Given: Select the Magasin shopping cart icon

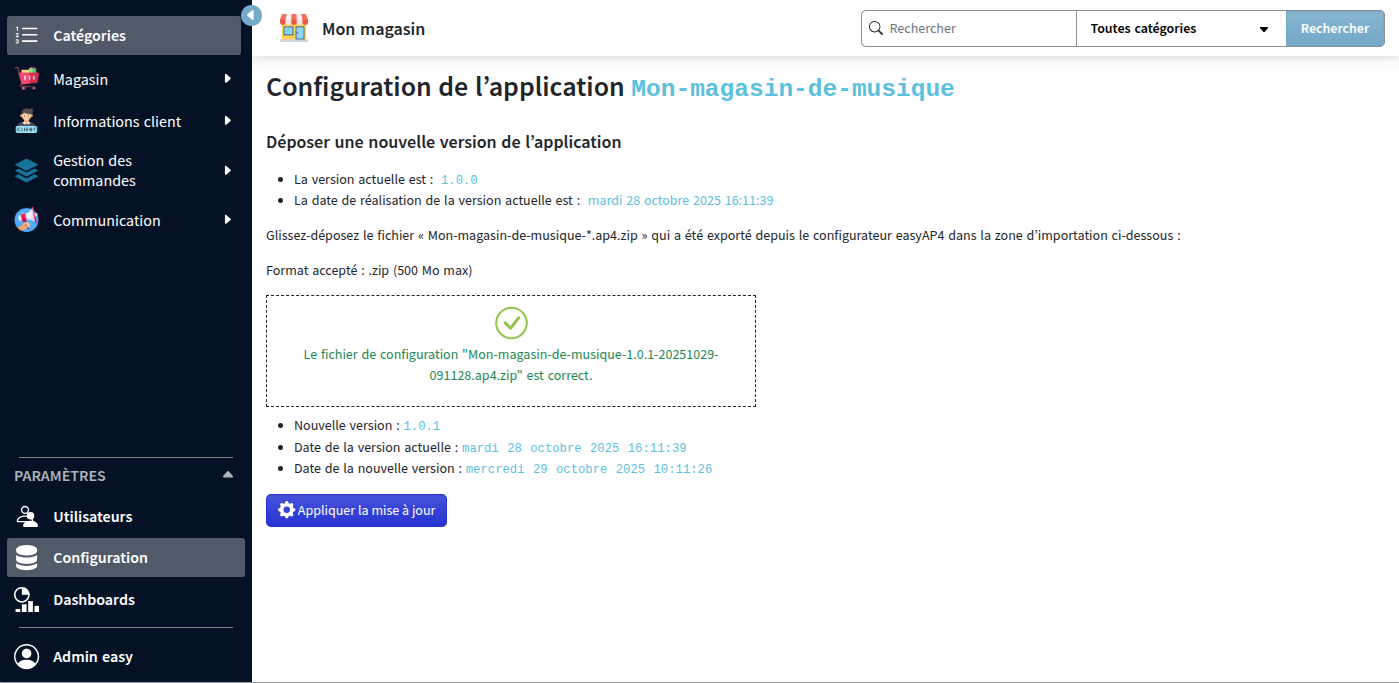Looking at the screenshot, I should (26, 78).
